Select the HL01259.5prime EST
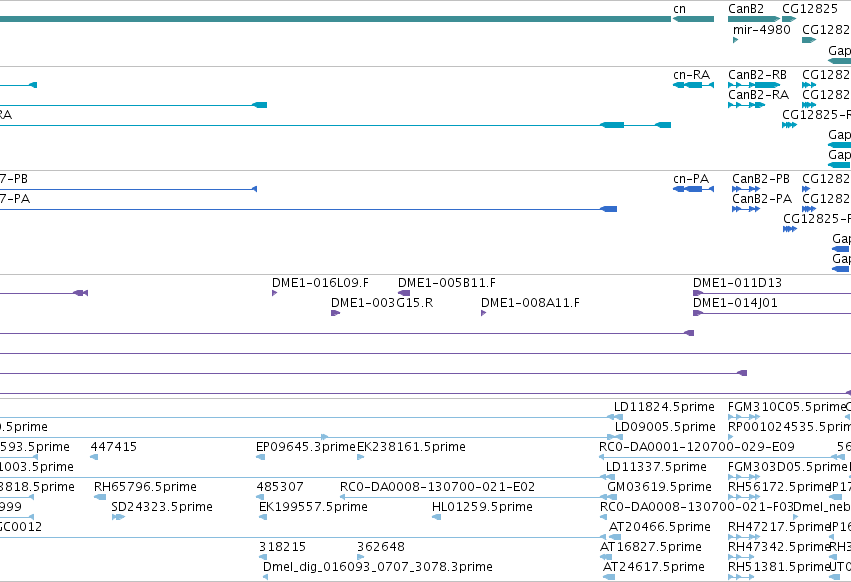The width and height of the screenshot is (851, 582). [x=436, y=517]
